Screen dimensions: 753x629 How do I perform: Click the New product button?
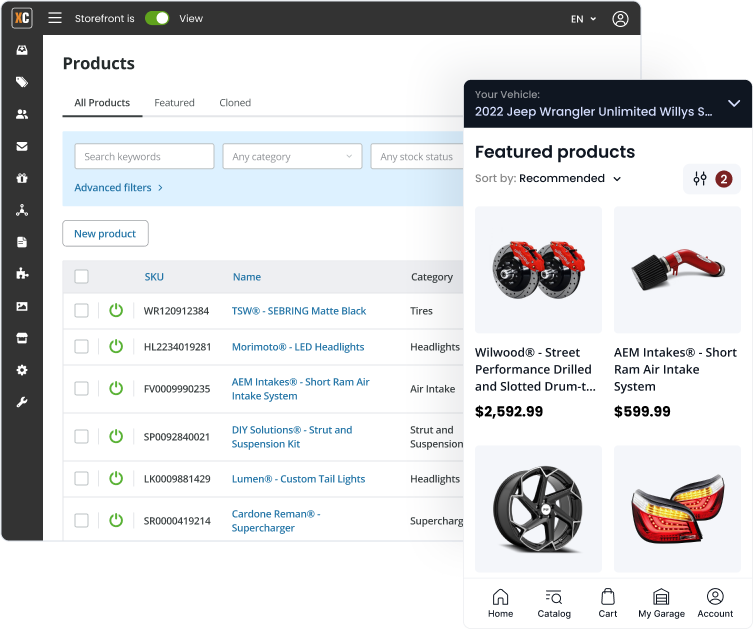pyautogui.click(x=105, y=233)
